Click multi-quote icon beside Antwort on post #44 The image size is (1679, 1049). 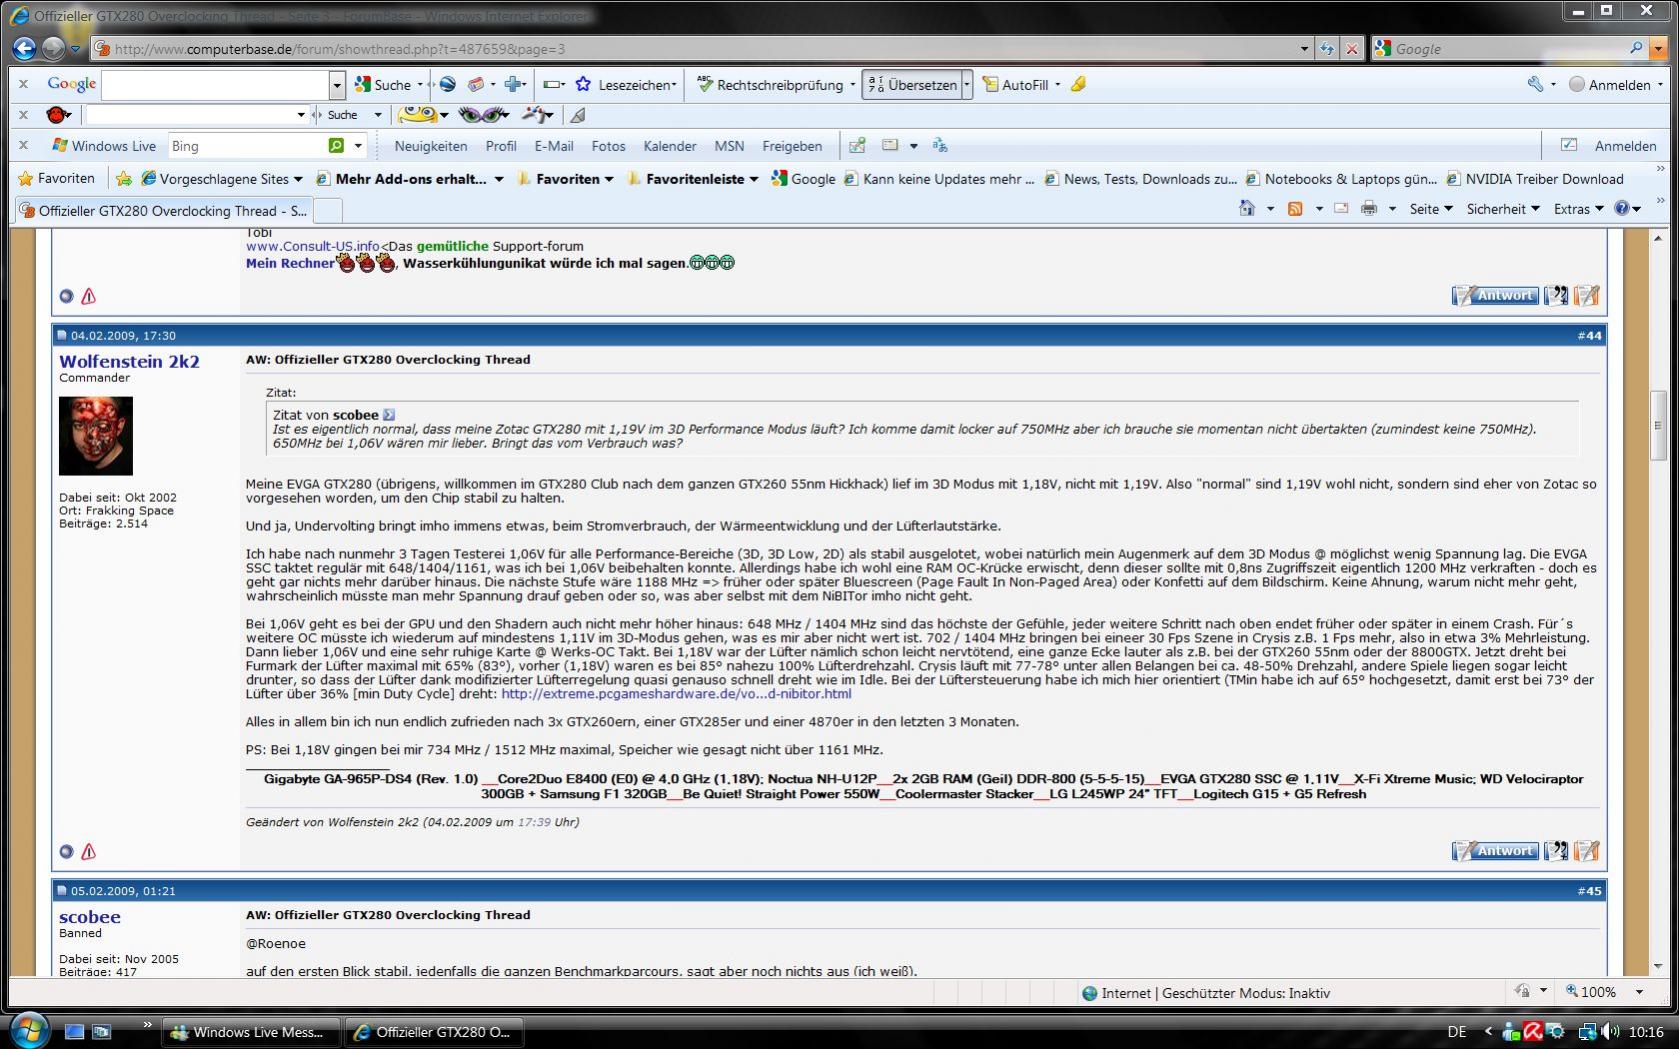(x=1556, y=851)
